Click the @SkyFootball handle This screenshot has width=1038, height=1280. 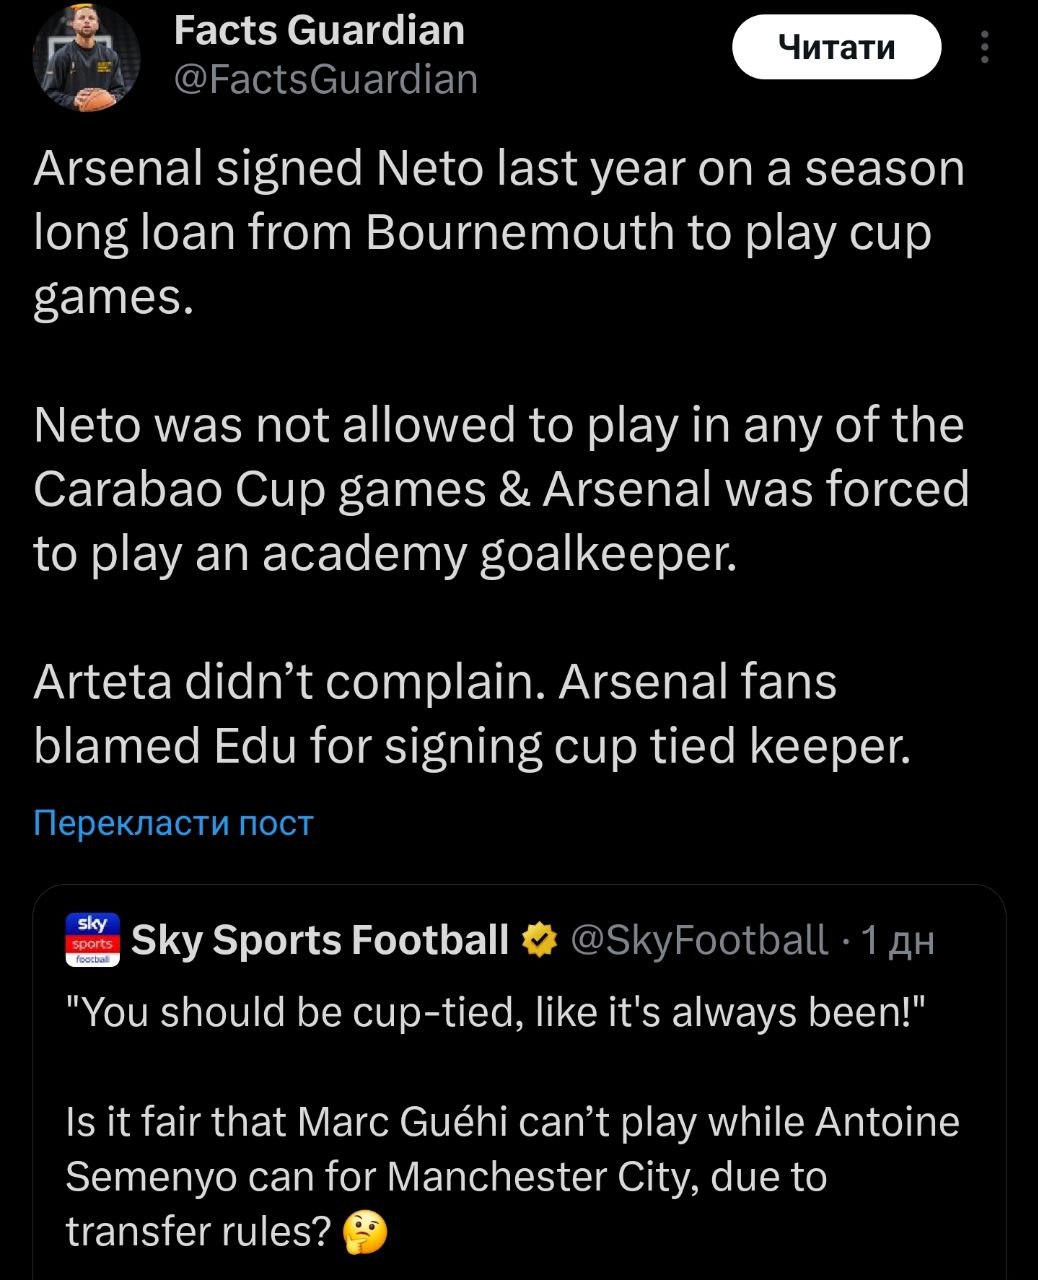[698, 940]
